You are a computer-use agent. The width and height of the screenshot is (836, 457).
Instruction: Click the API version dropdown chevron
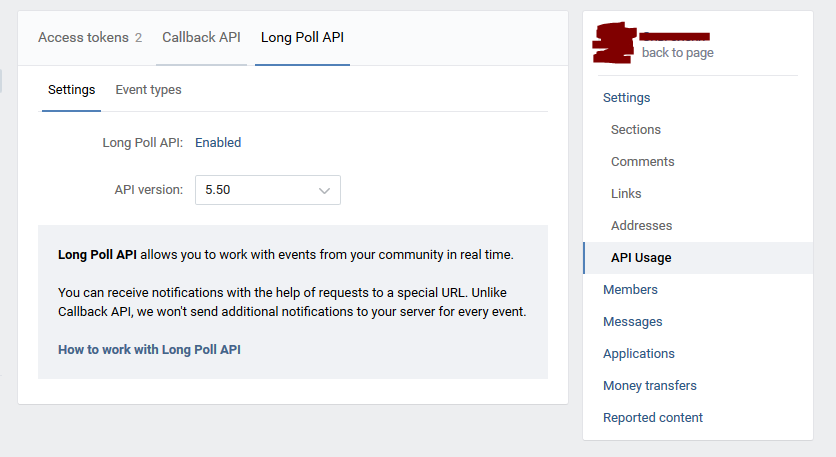click(324, 190)
